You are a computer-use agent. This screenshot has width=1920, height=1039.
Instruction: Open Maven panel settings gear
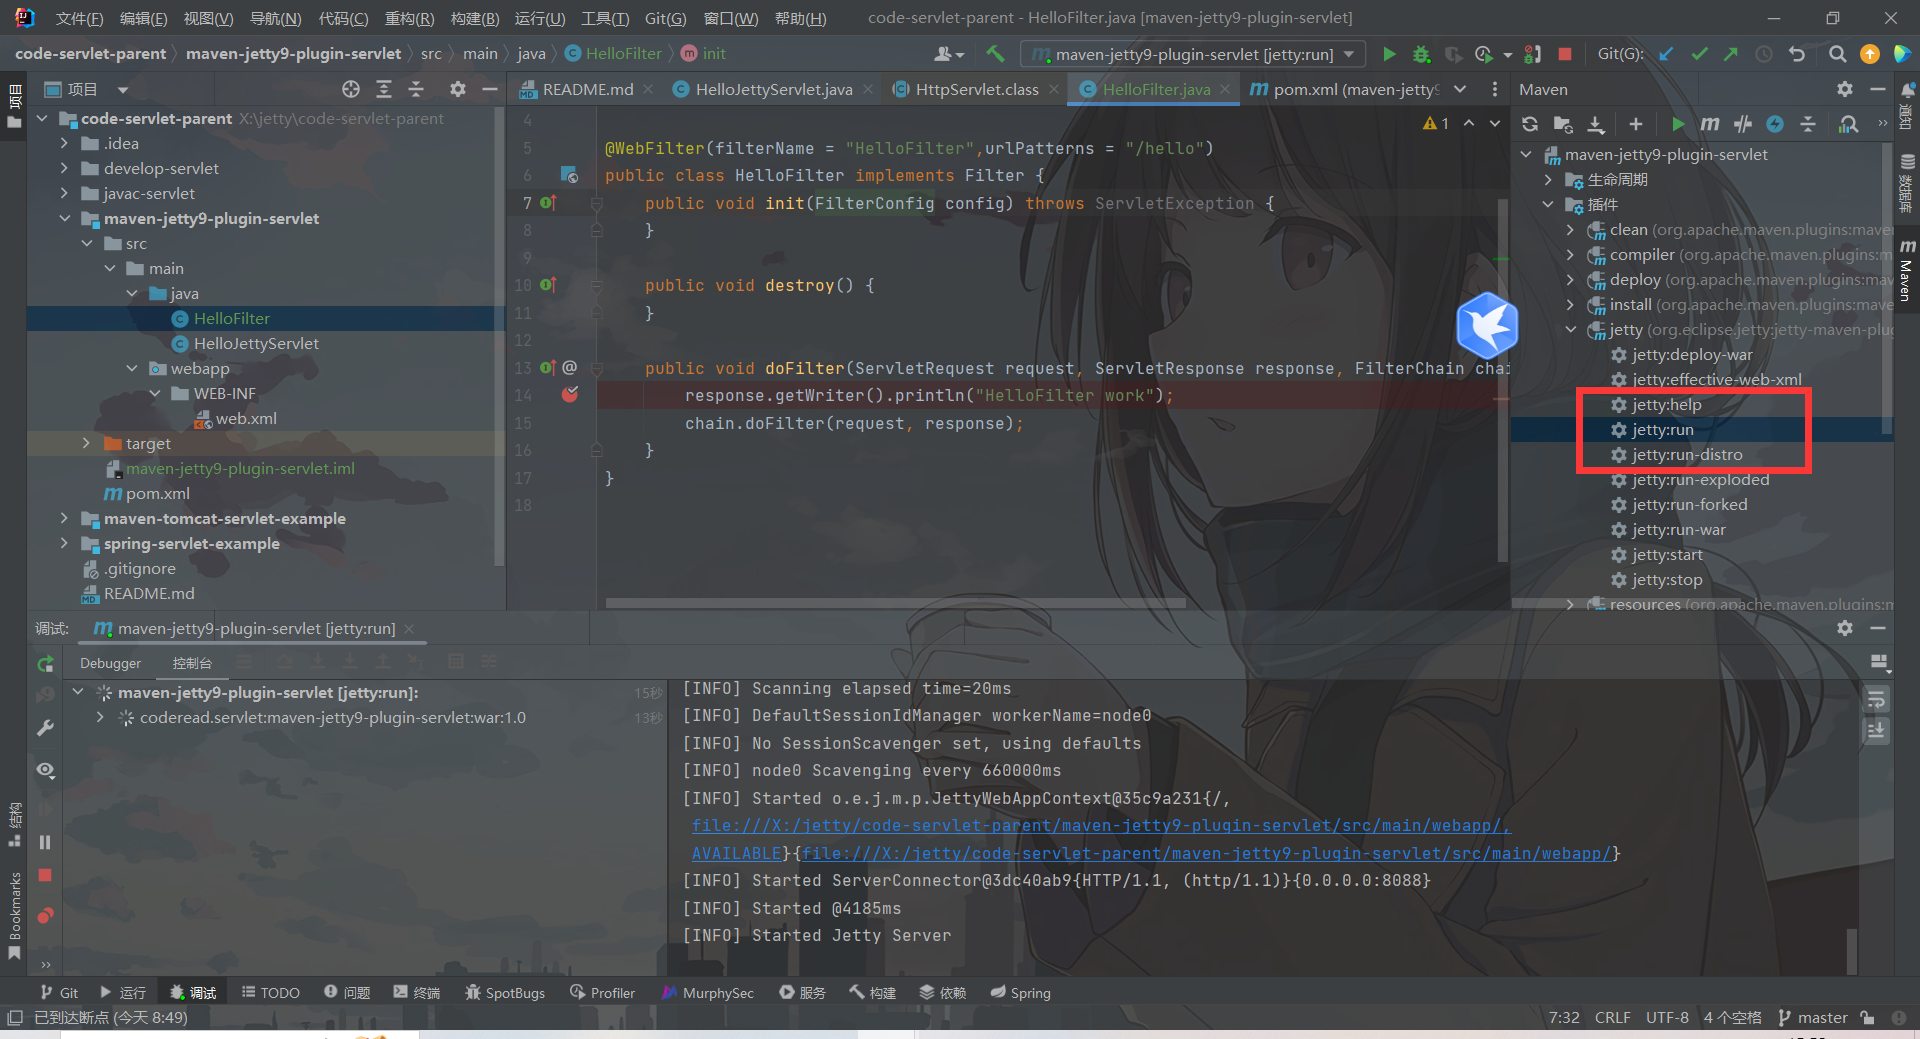pos(1845,89)
